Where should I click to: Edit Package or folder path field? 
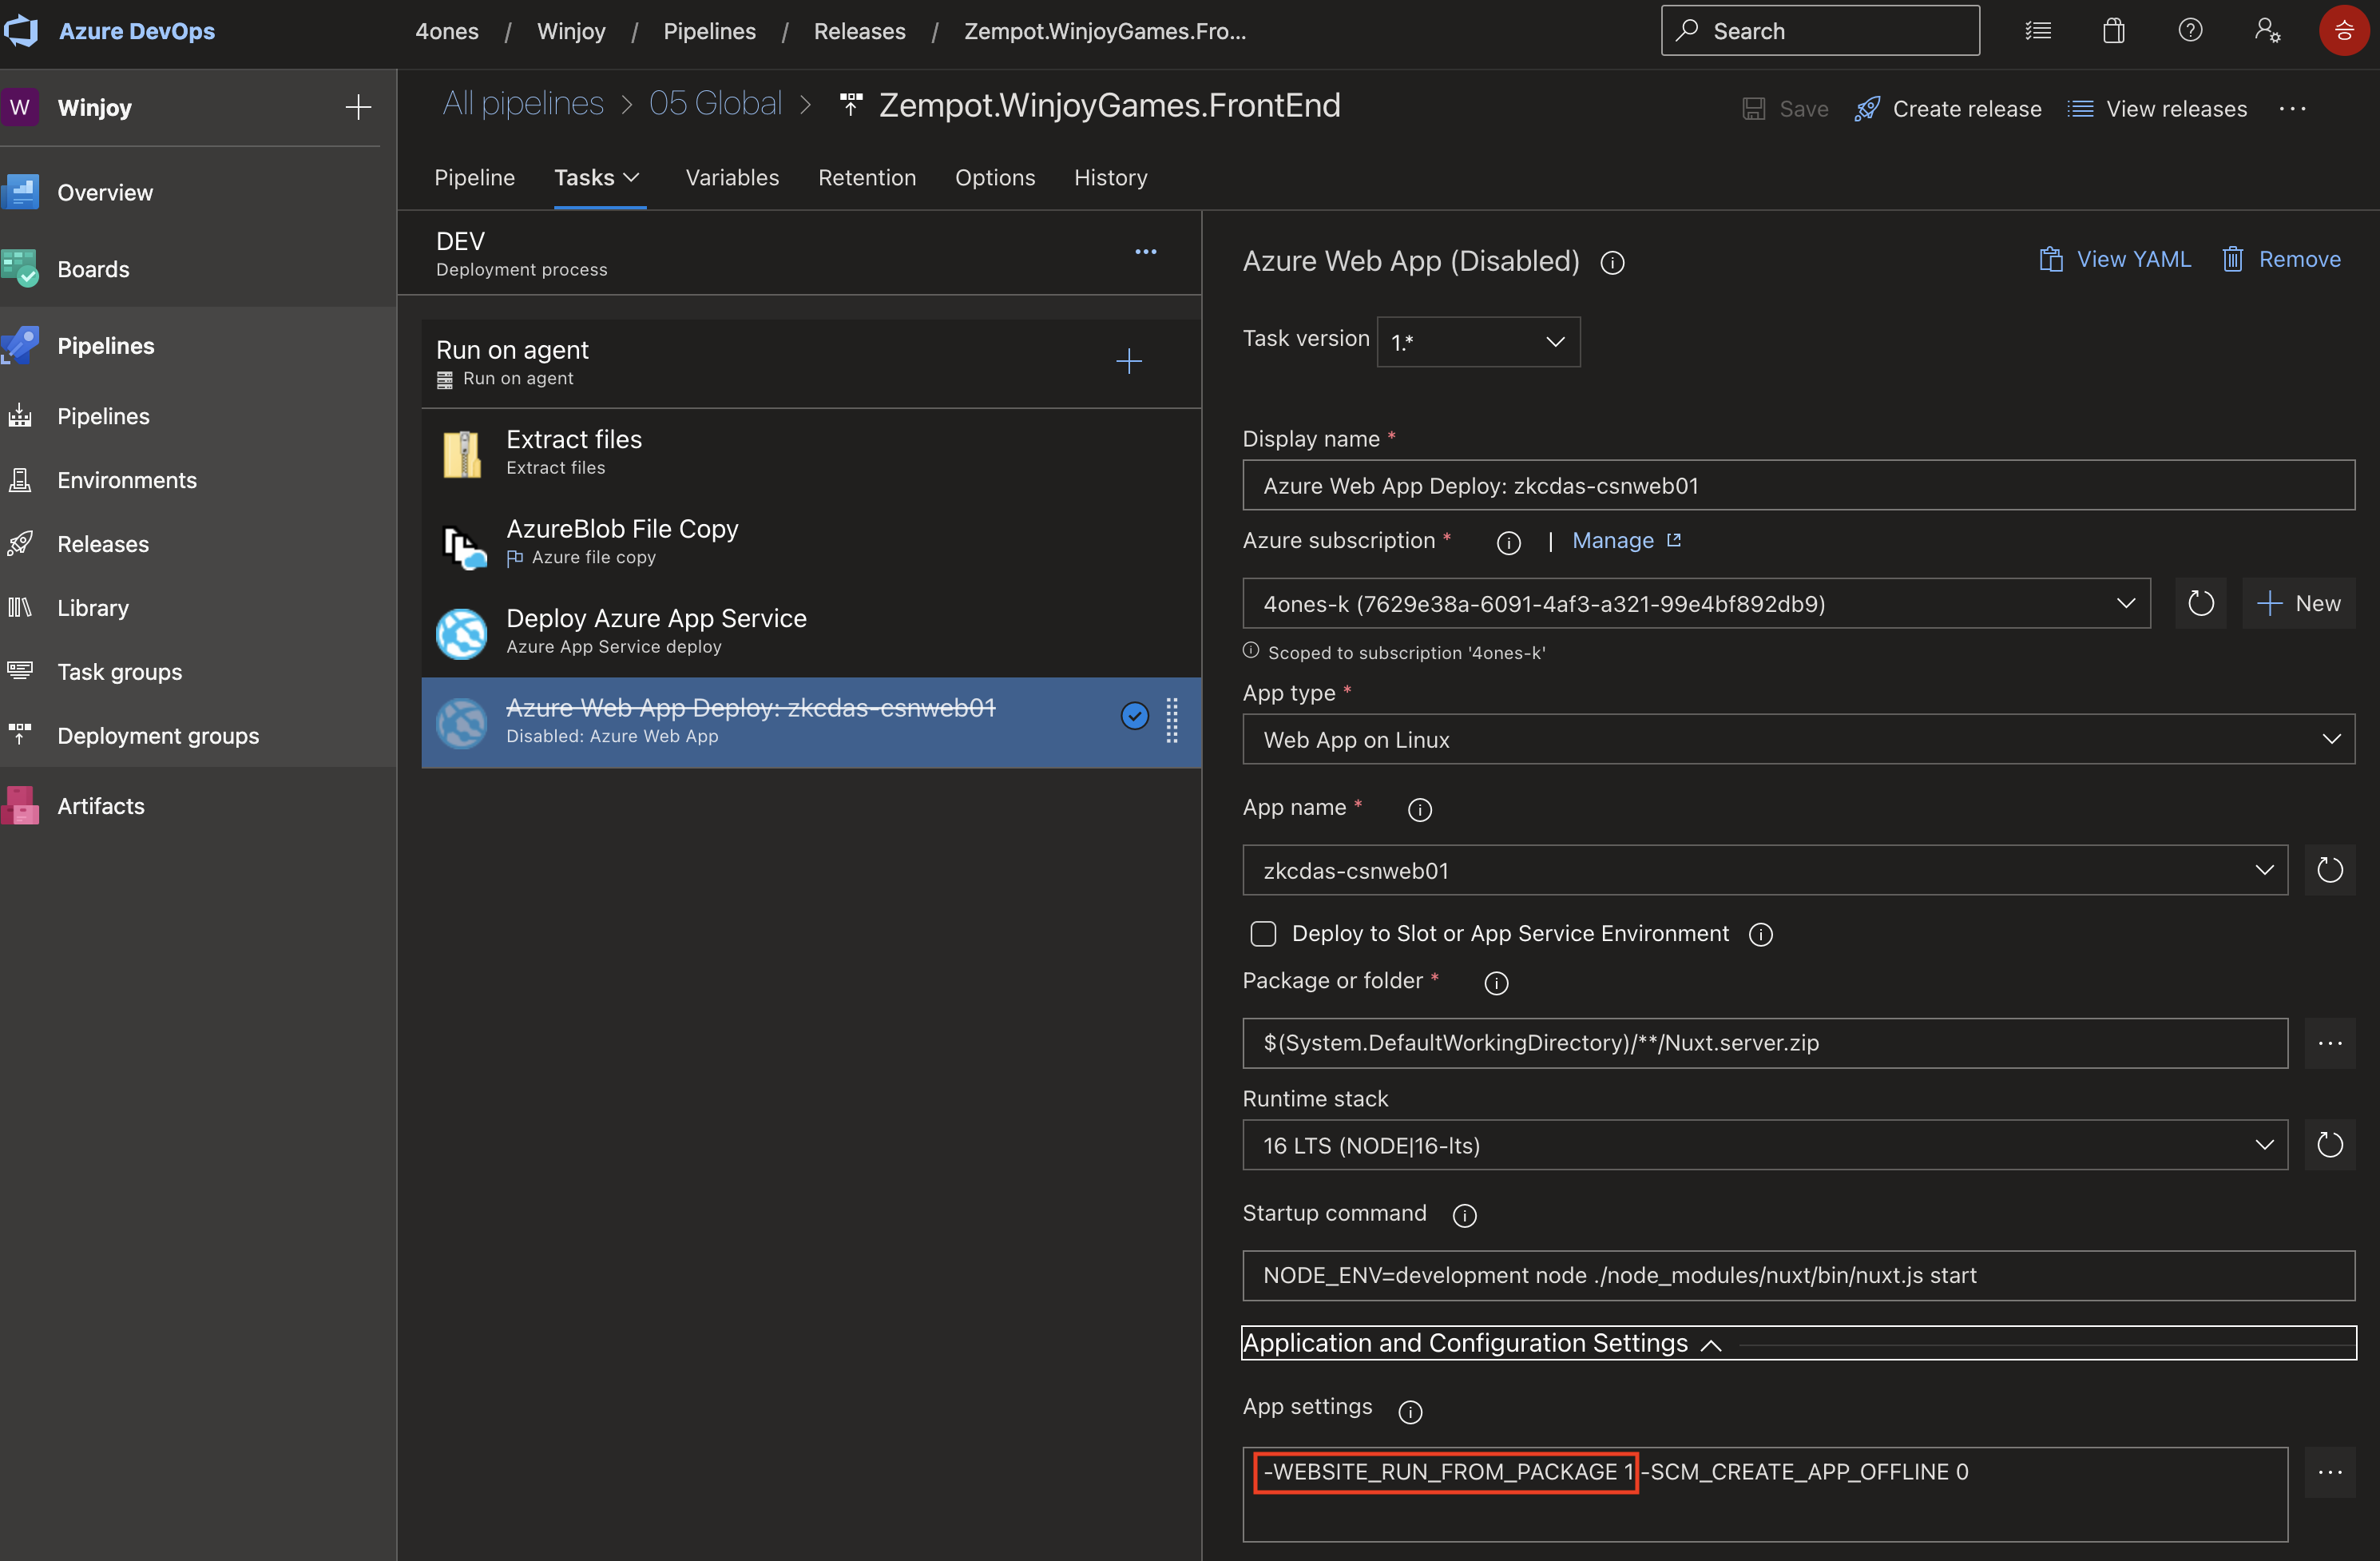tap(1764, 1043)
